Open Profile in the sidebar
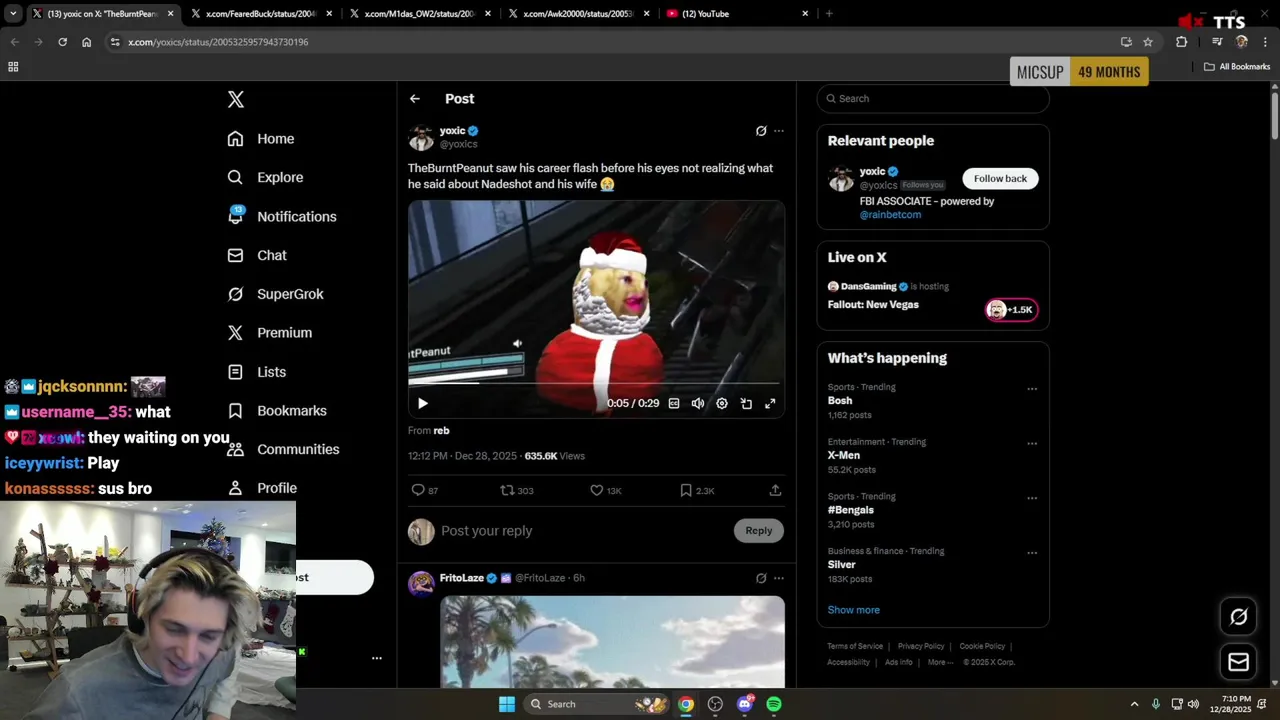 (x=262, y=488)
